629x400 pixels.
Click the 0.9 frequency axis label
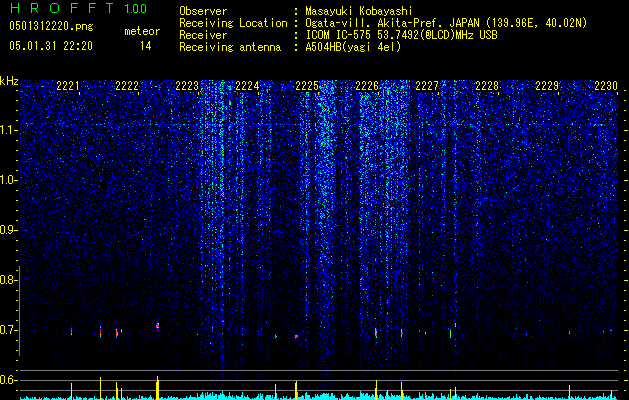(x=9, y=230)
